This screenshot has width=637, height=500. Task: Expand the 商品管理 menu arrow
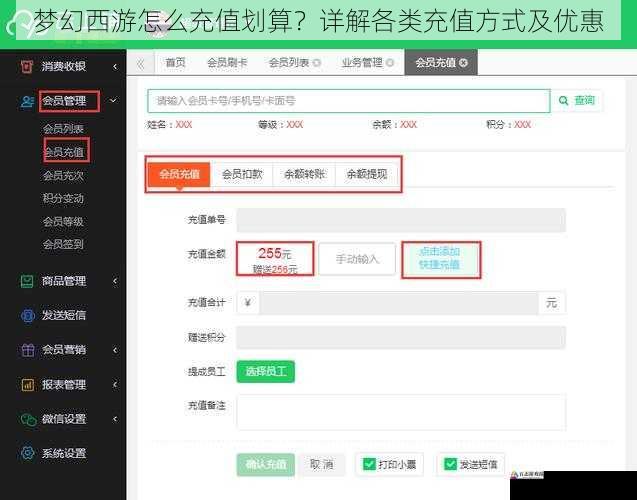point(115,281)
